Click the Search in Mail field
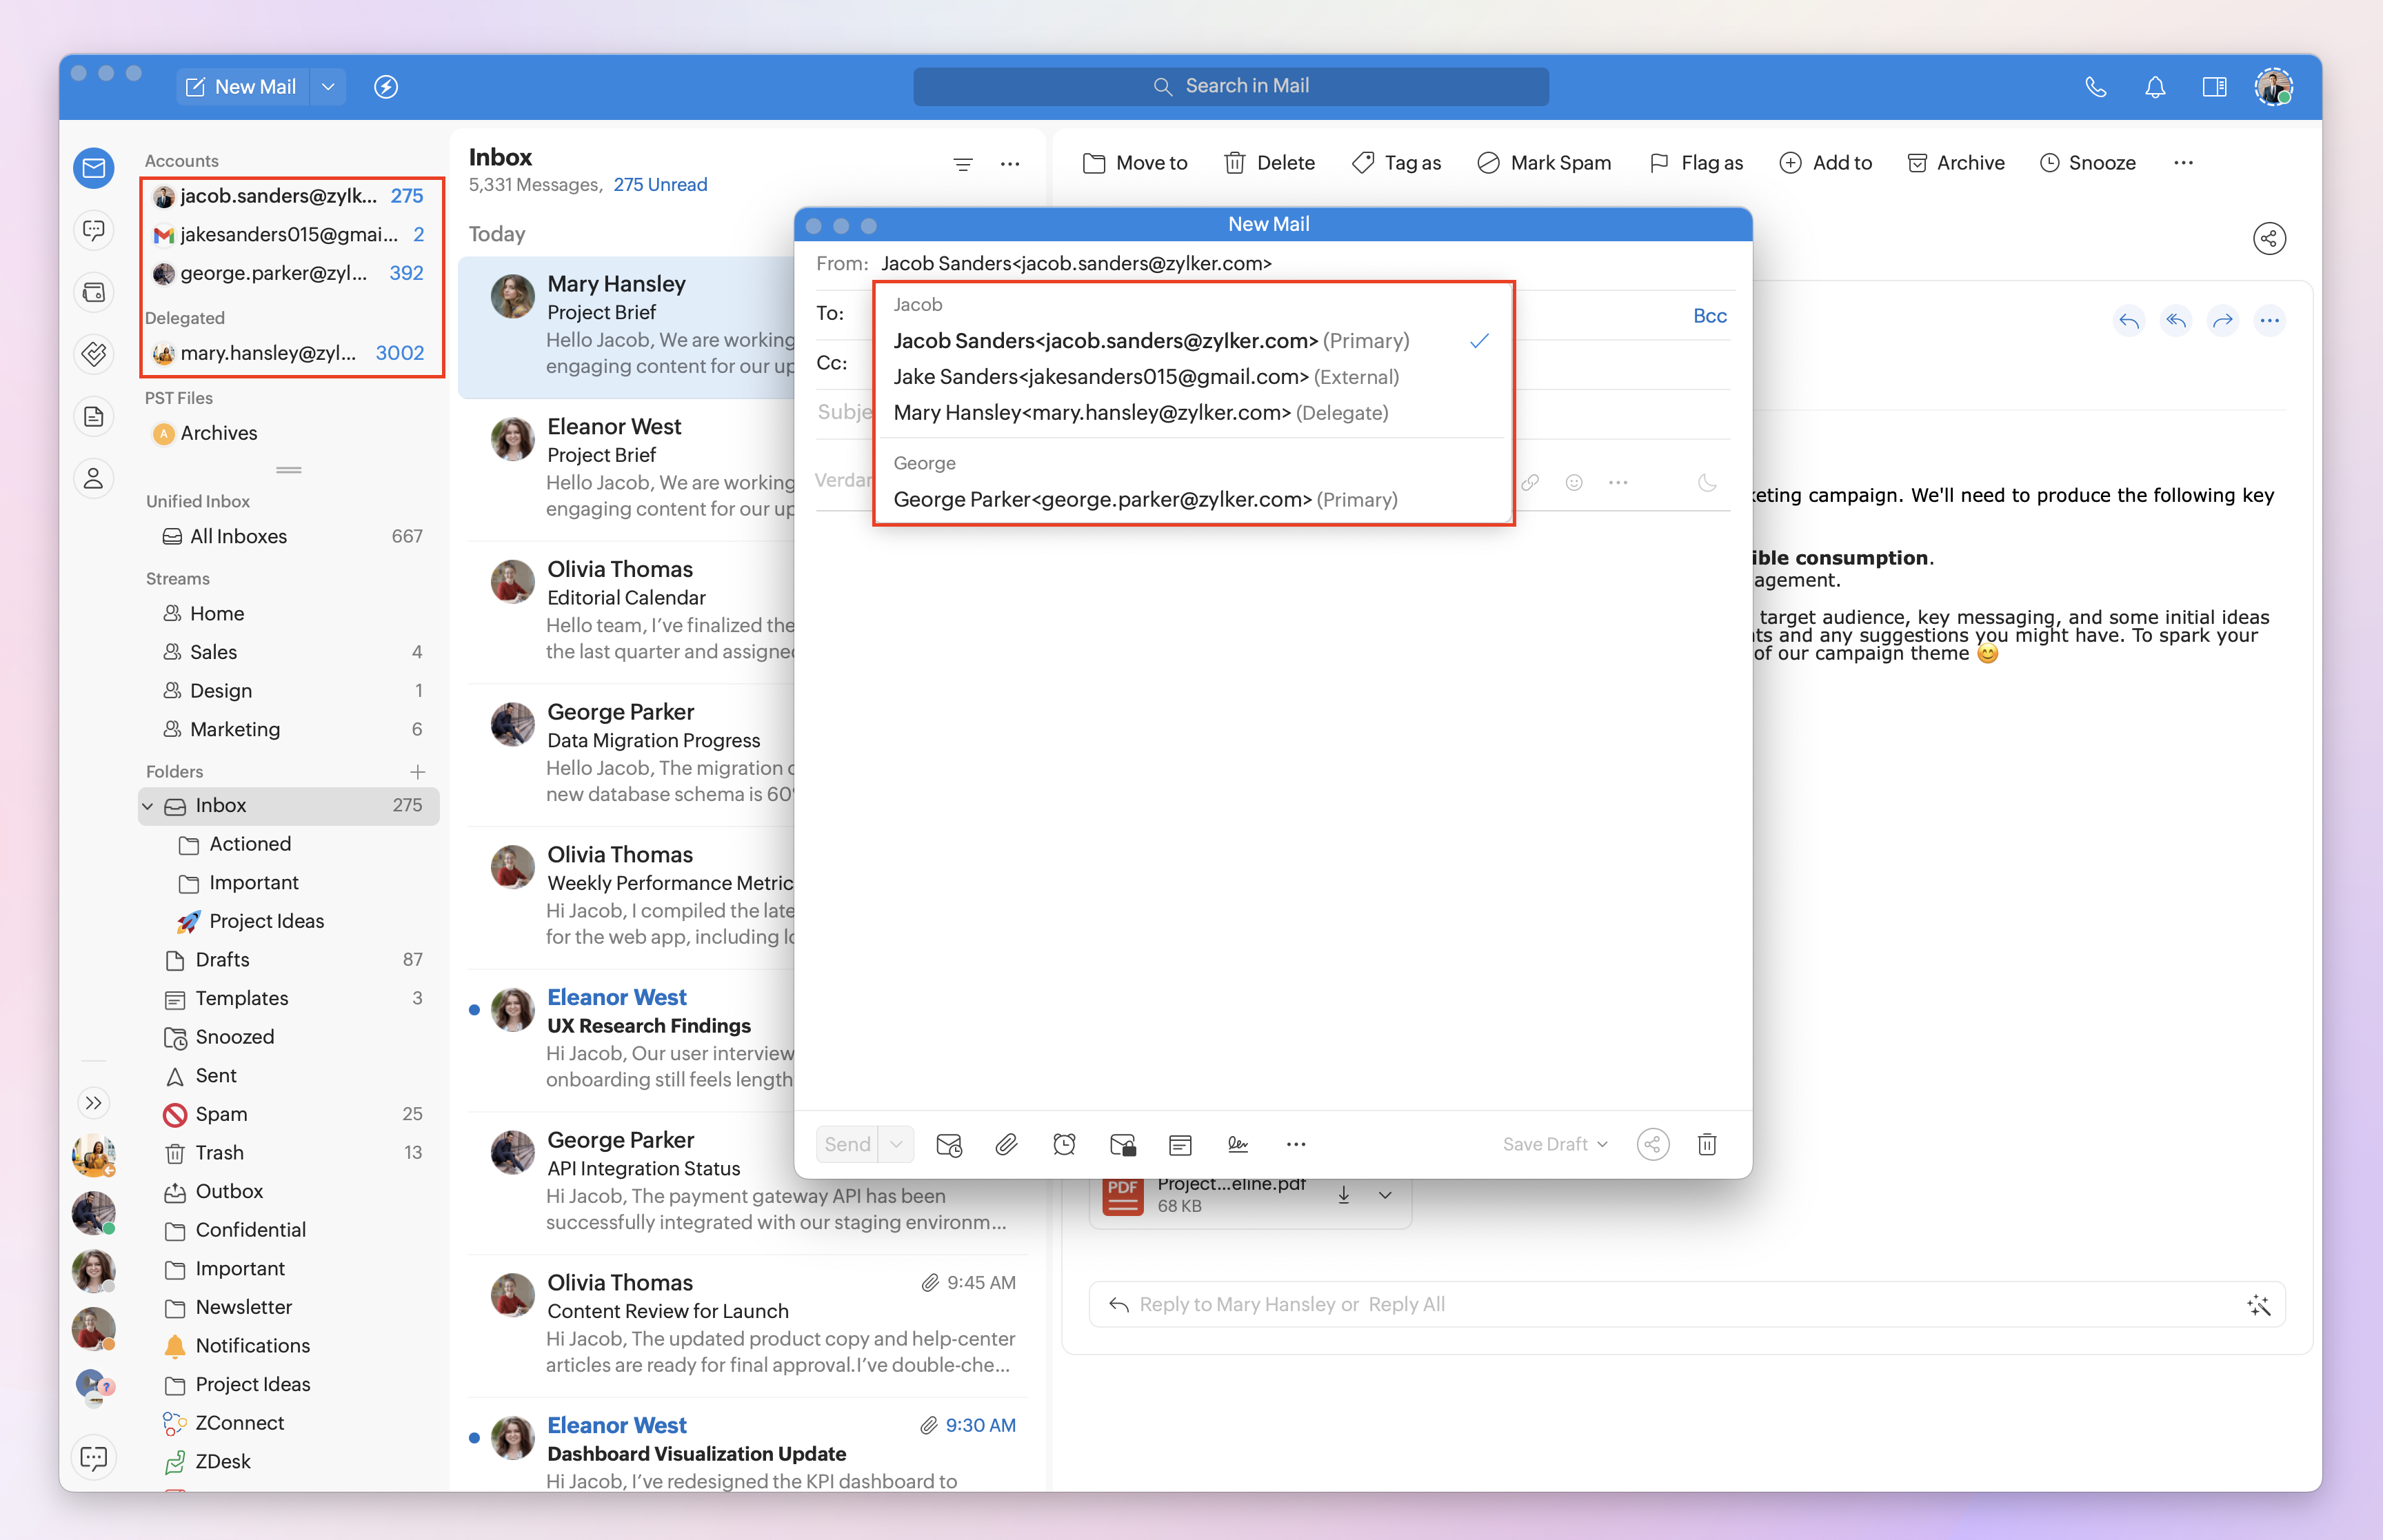Image resolution: width=2383 pixels, height=1540 pixels. click(x=1230, y=87)
